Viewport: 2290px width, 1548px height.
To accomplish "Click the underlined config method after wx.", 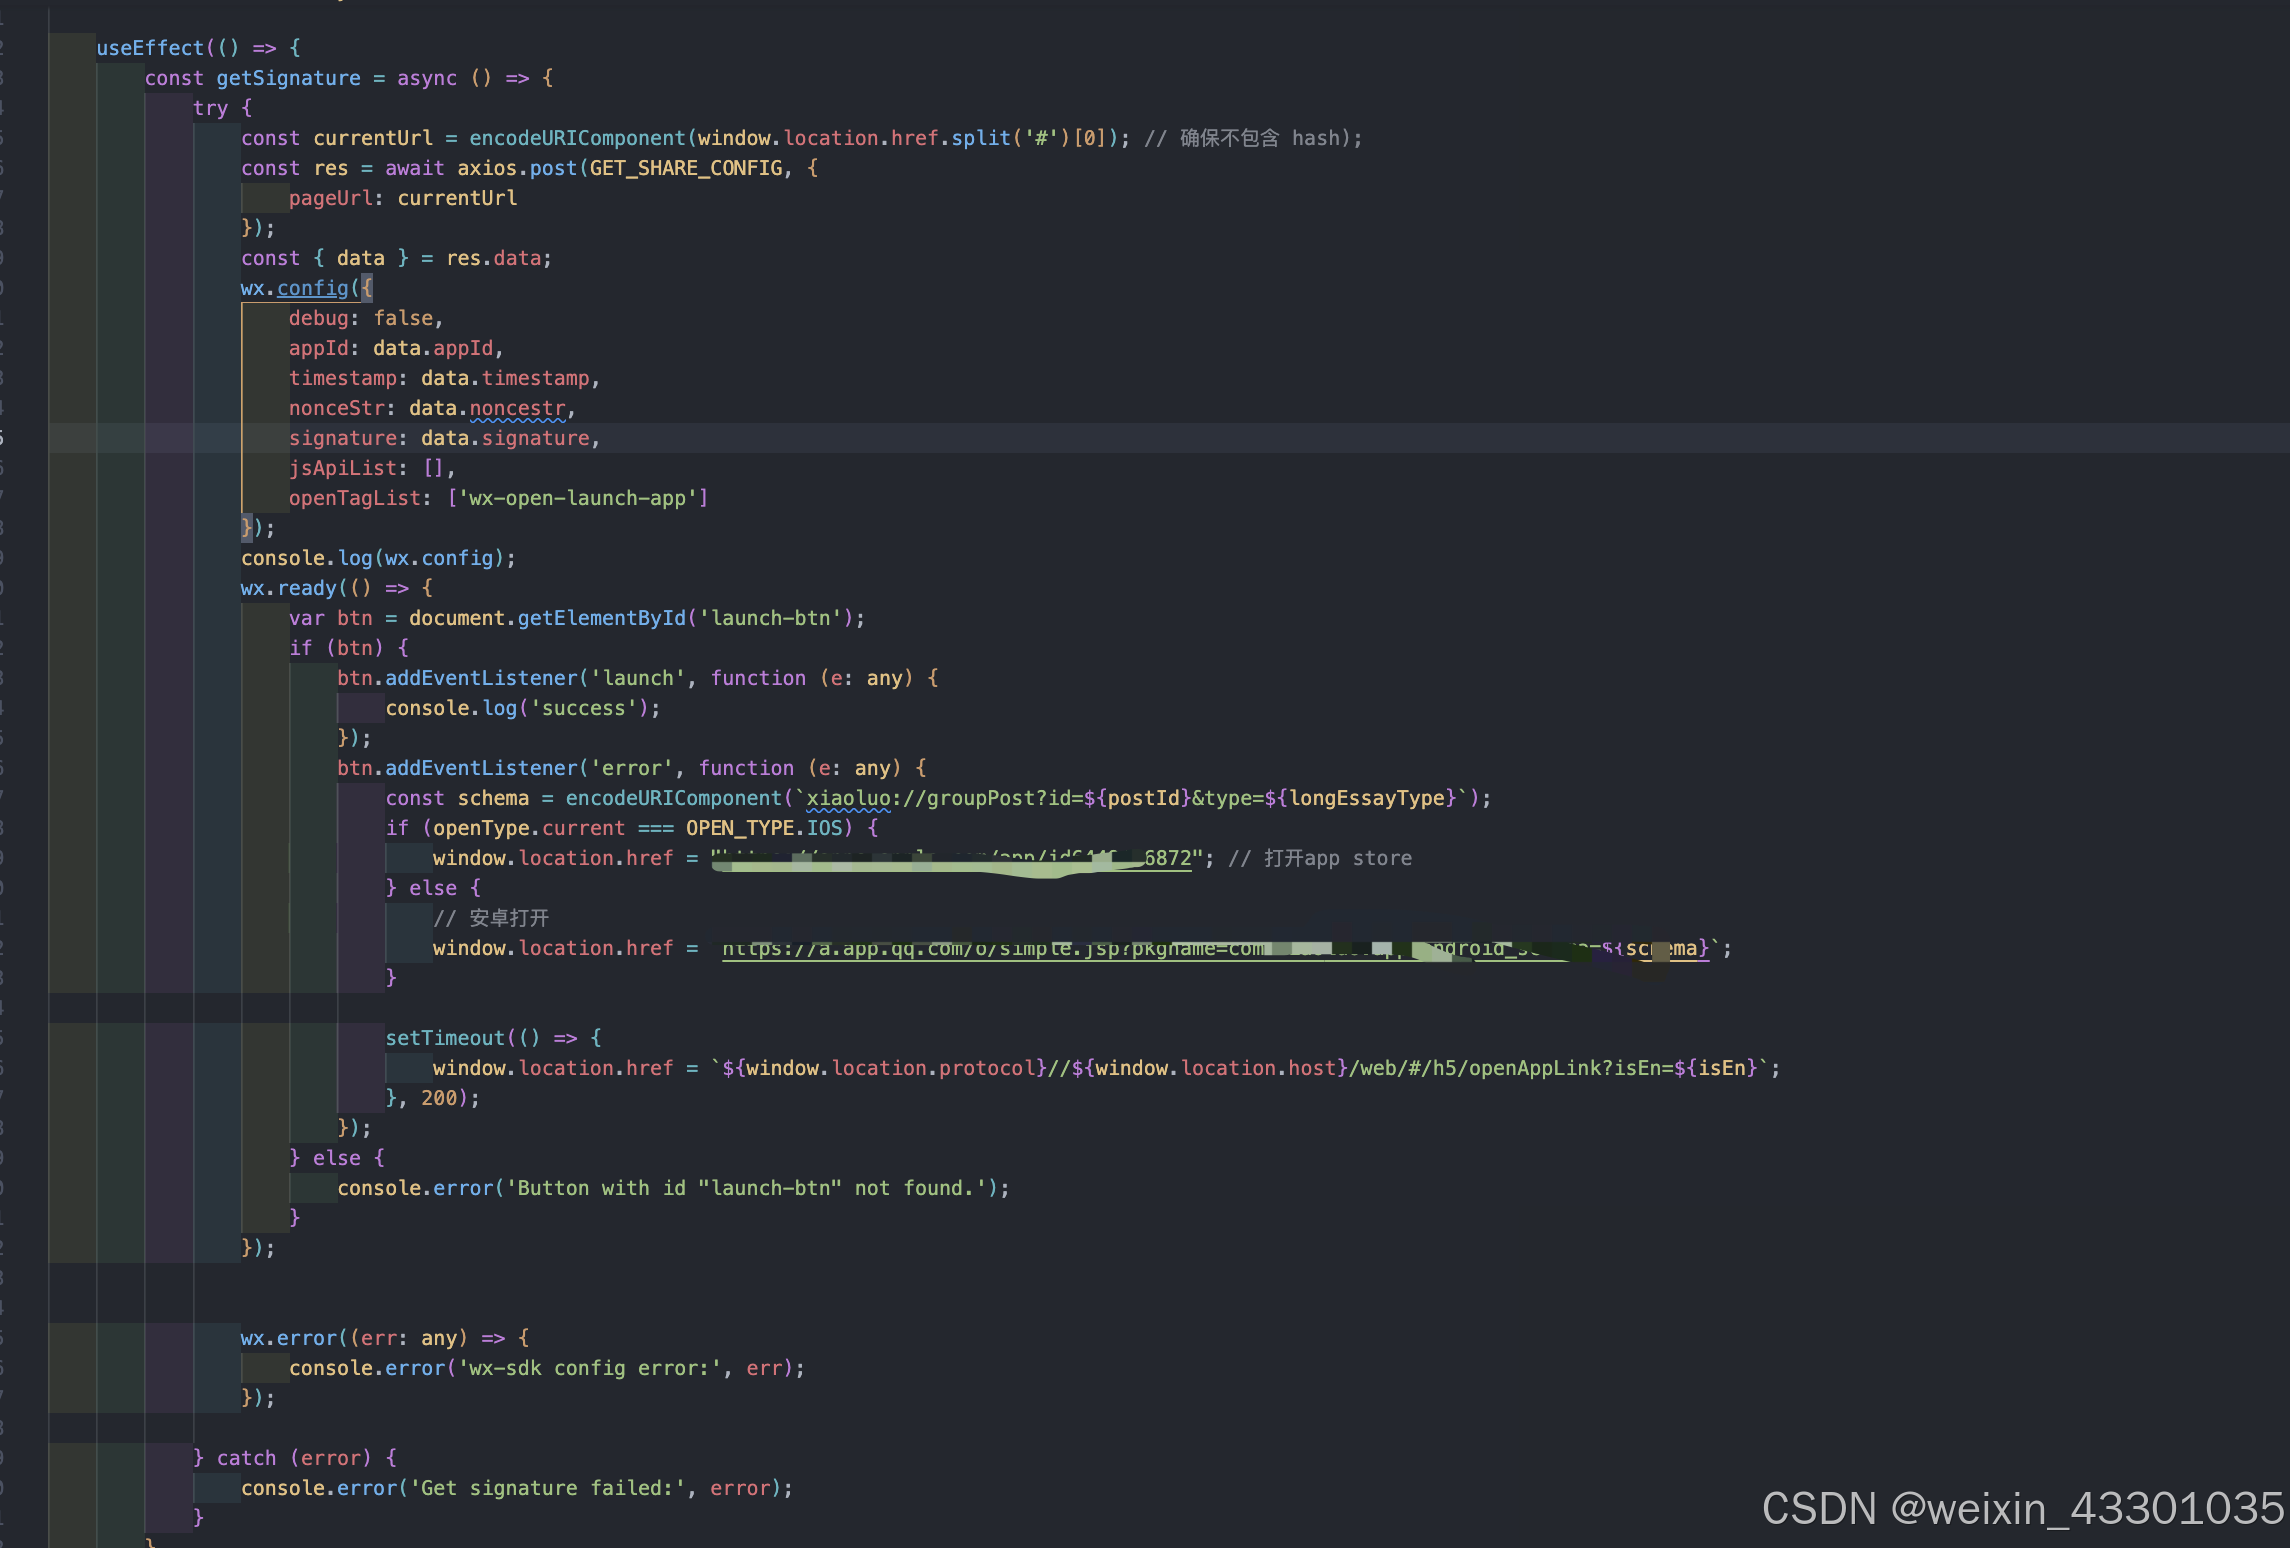I will (312, 288).
